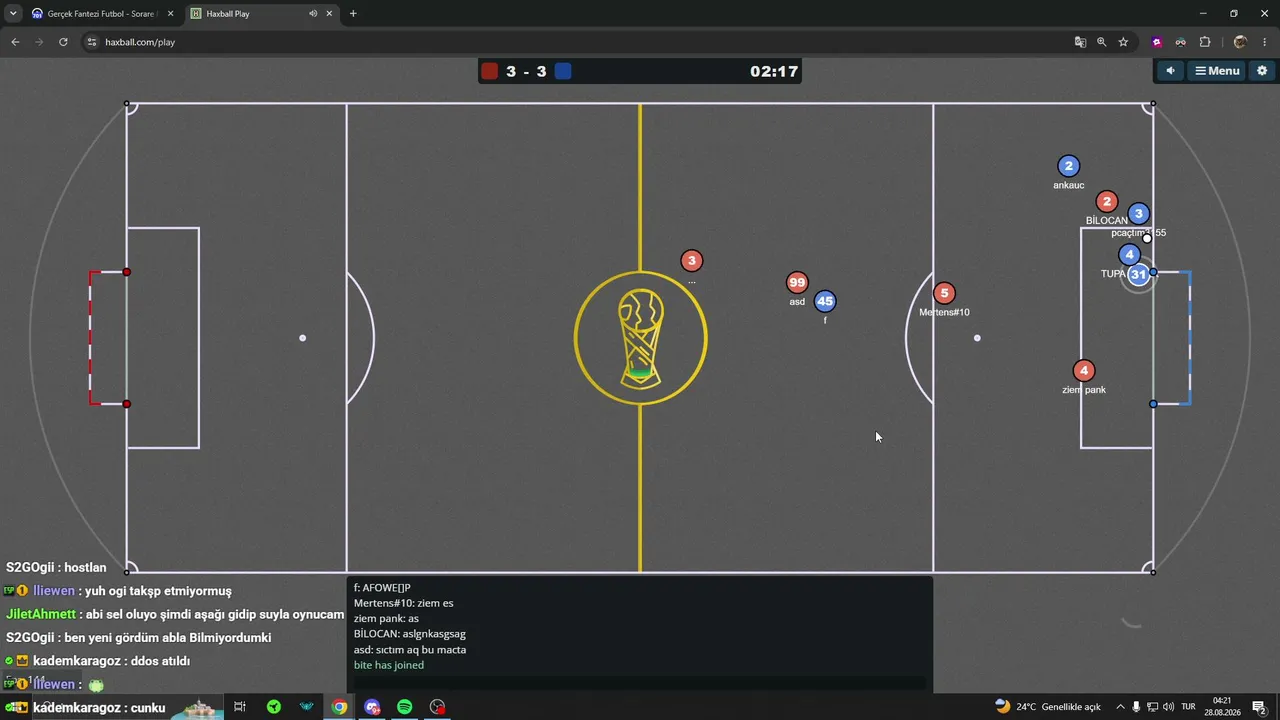Open the teal winged app on taskbar
This screenshot has width=1280, height=720.
tap(307, 707)
